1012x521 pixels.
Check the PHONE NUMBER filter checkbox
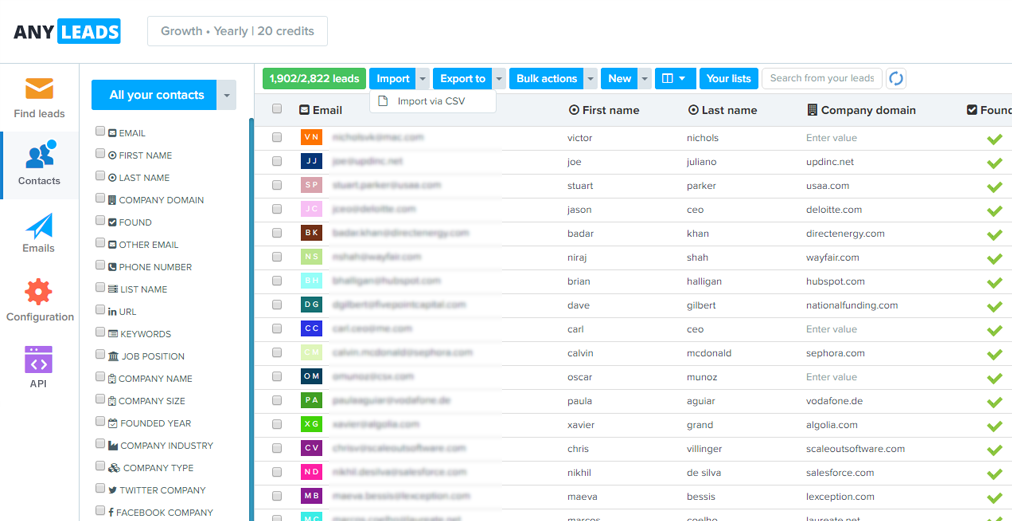coord(100,265)
